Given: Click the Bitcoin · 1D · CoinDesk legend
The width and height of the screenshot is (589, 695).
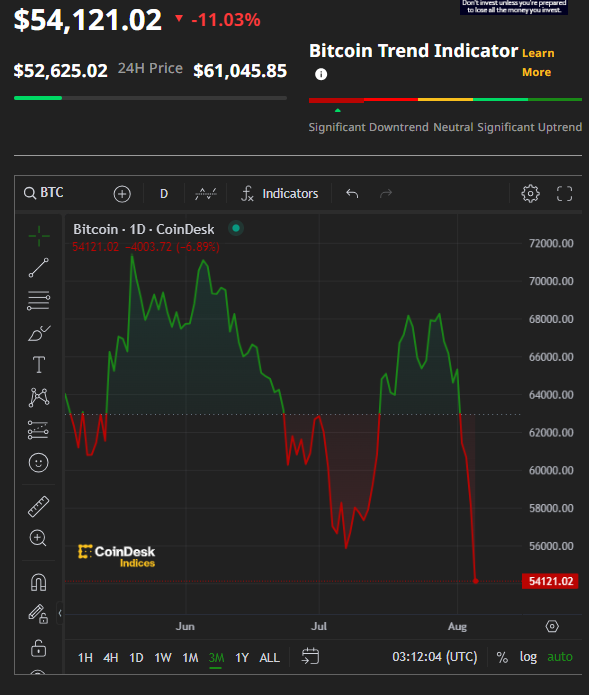Looking at the screenshot, I should pos(144,229).
